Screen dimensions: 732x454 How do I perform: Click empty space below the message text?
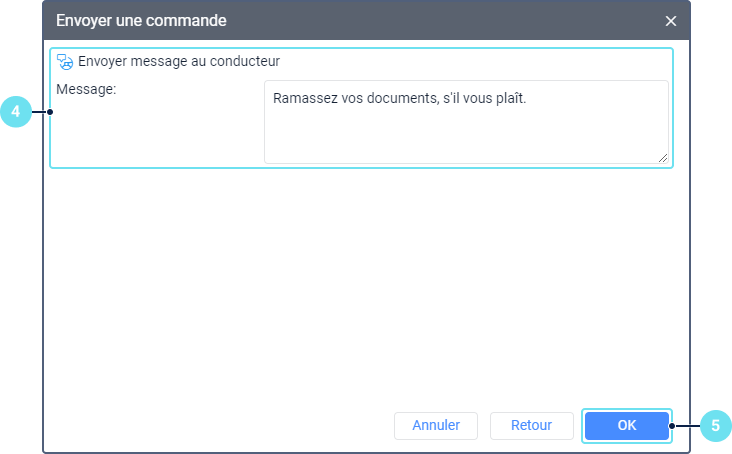coord(466,140)
